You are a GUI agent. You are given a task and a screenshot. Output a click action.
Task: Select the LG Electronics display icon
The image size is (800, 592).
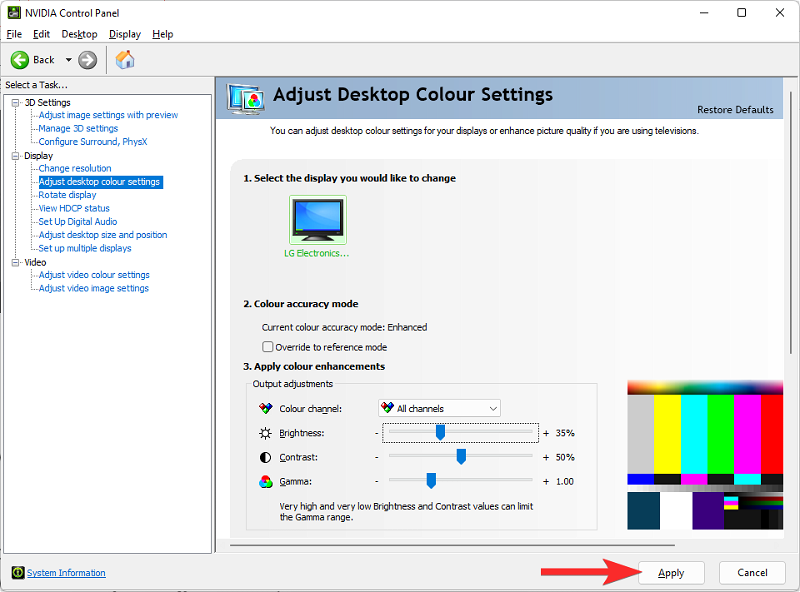click(317, 219)
